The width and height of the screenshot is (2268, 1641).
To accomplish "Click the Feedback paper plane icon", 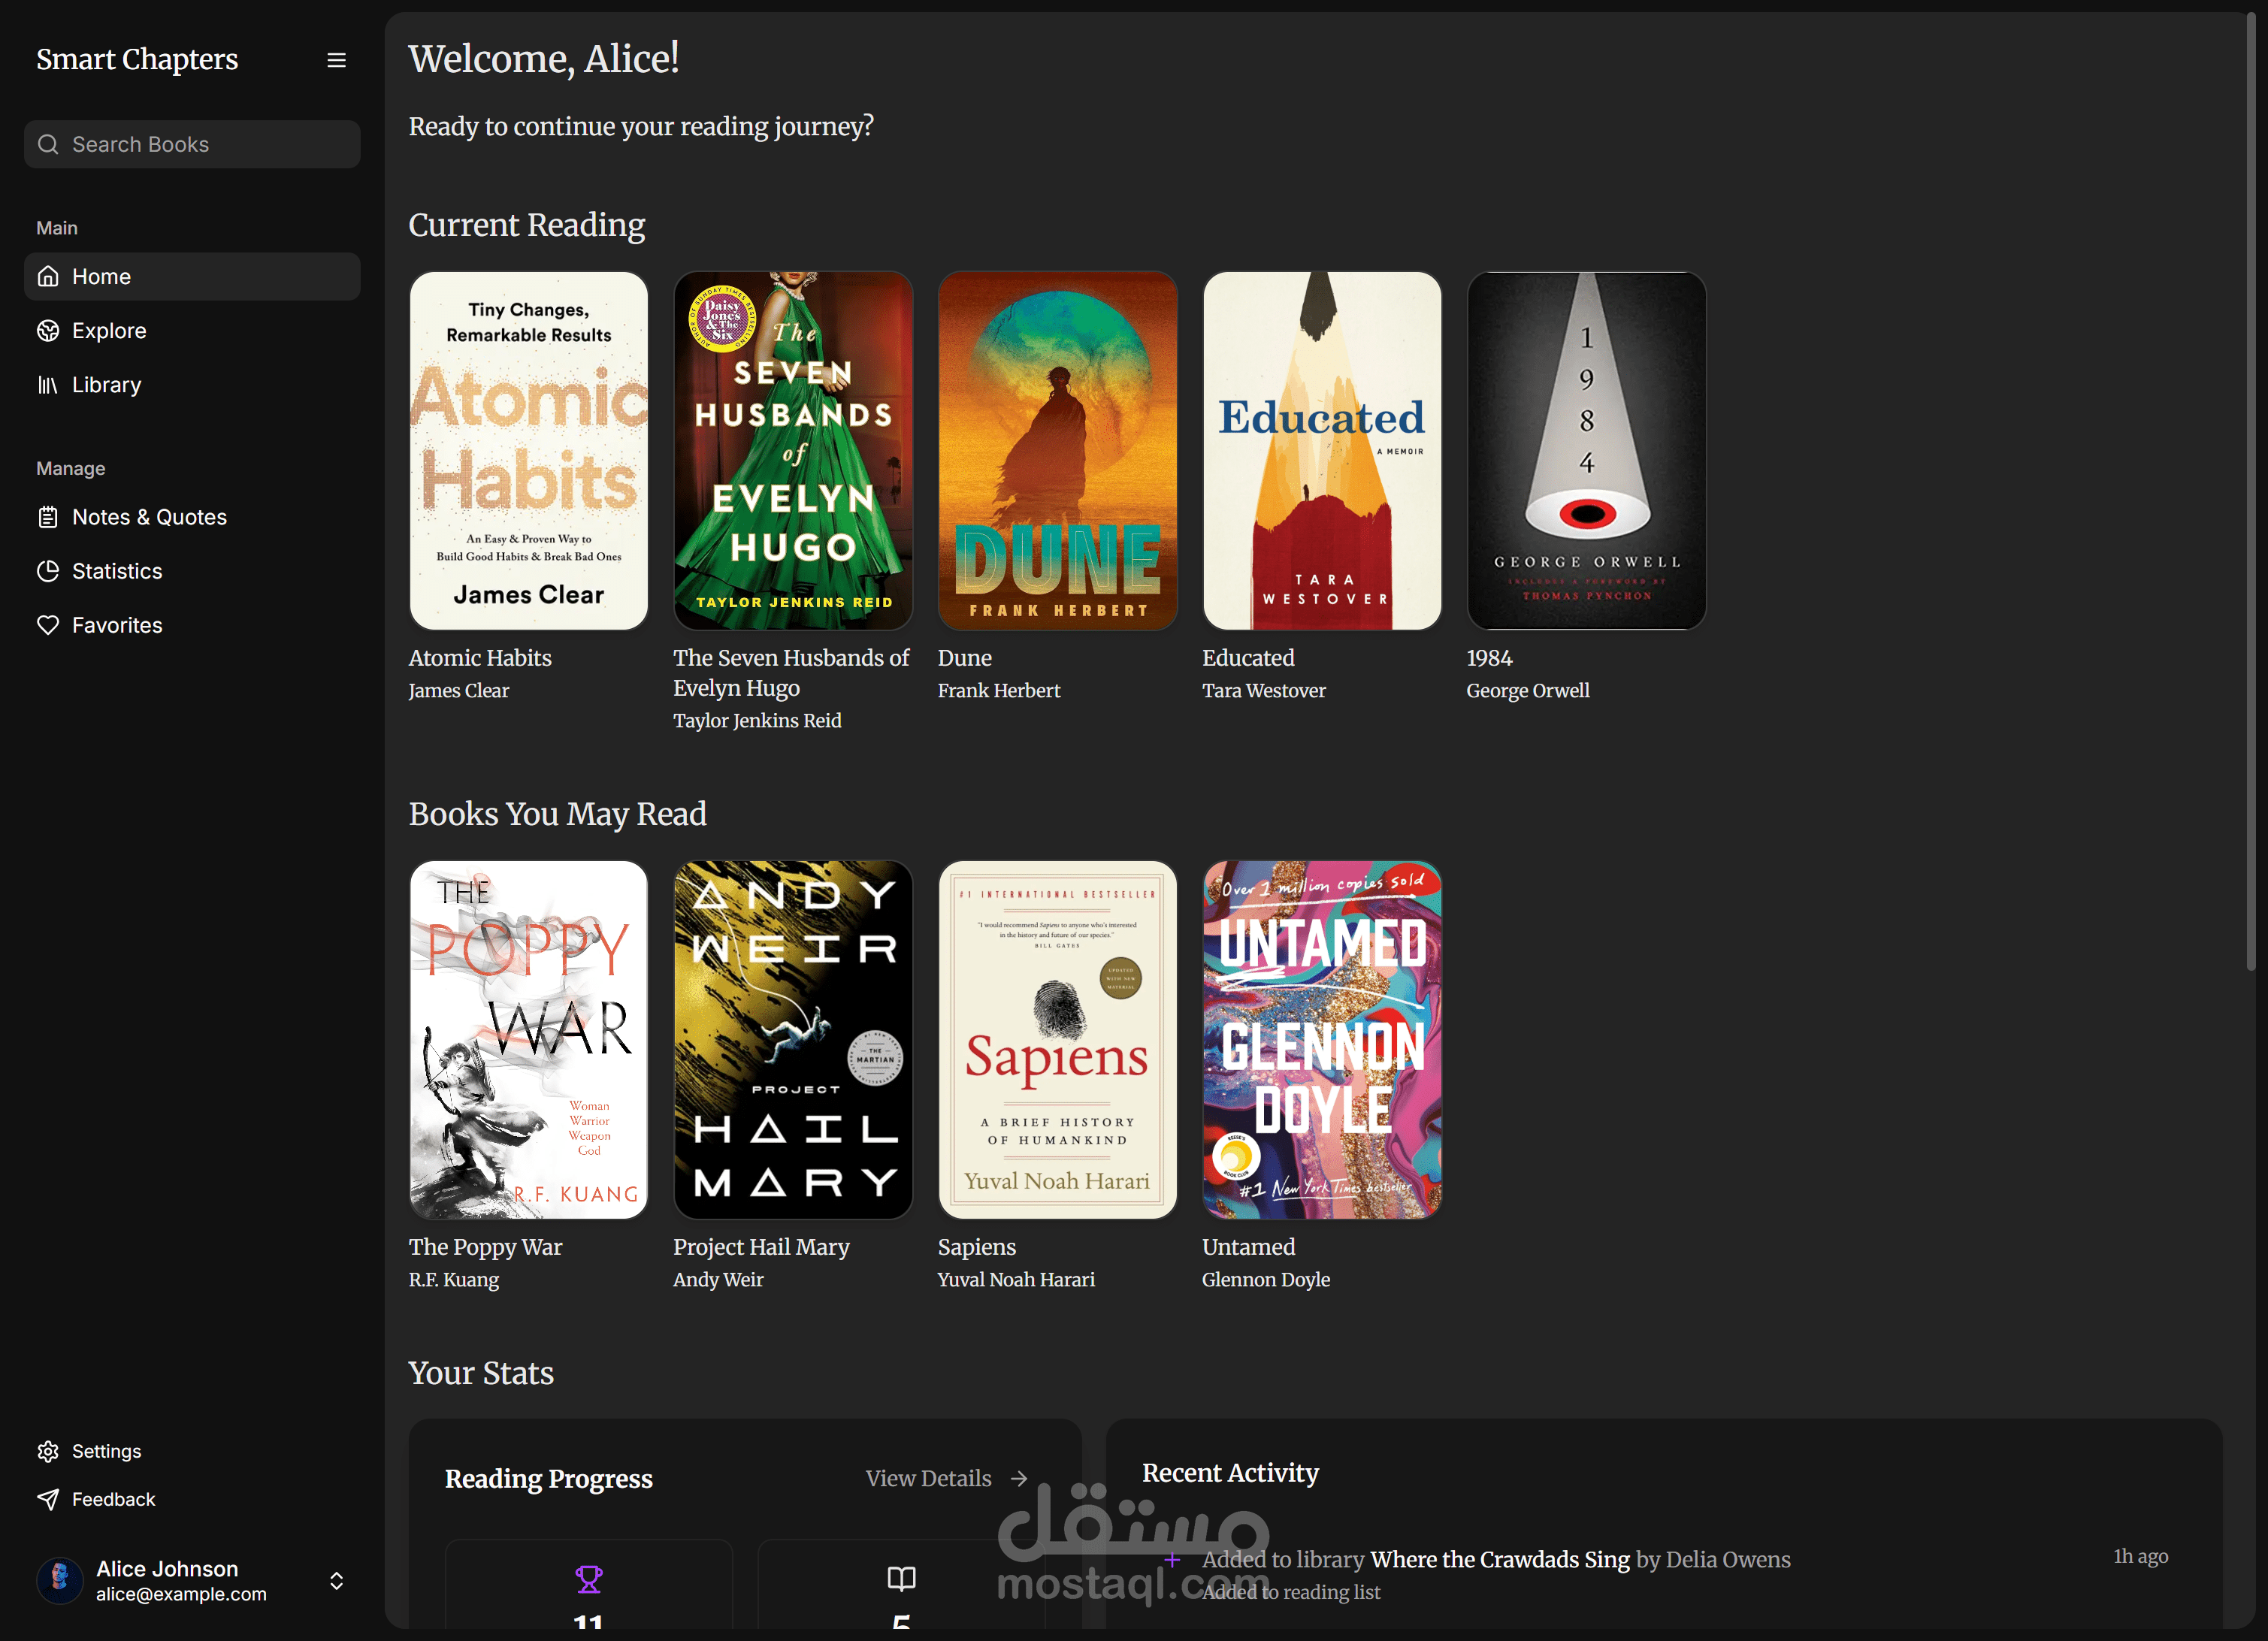I will tap(48, 1499).
